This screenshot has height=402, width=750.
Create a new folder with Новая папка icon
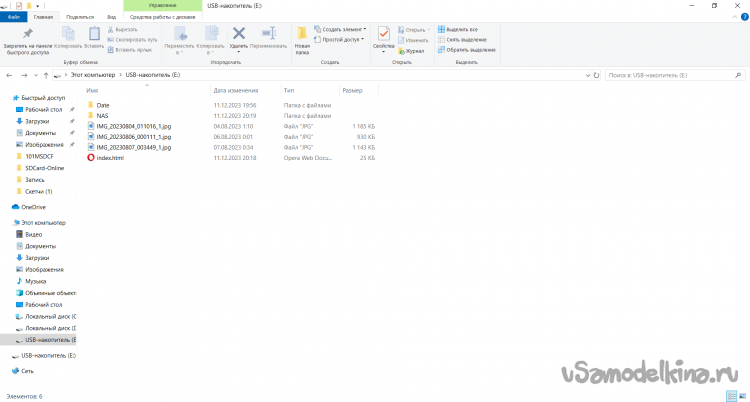(x=302, y=37)
